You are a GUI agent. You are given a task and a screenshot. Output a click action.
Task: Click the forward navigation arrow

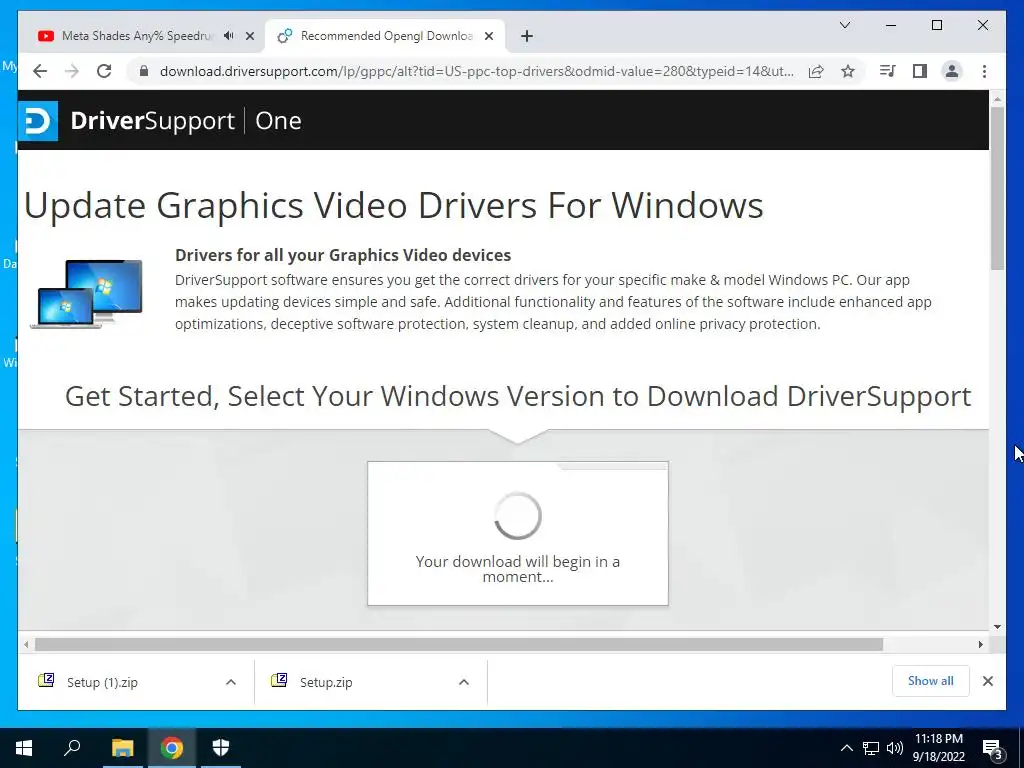(72, 71)
